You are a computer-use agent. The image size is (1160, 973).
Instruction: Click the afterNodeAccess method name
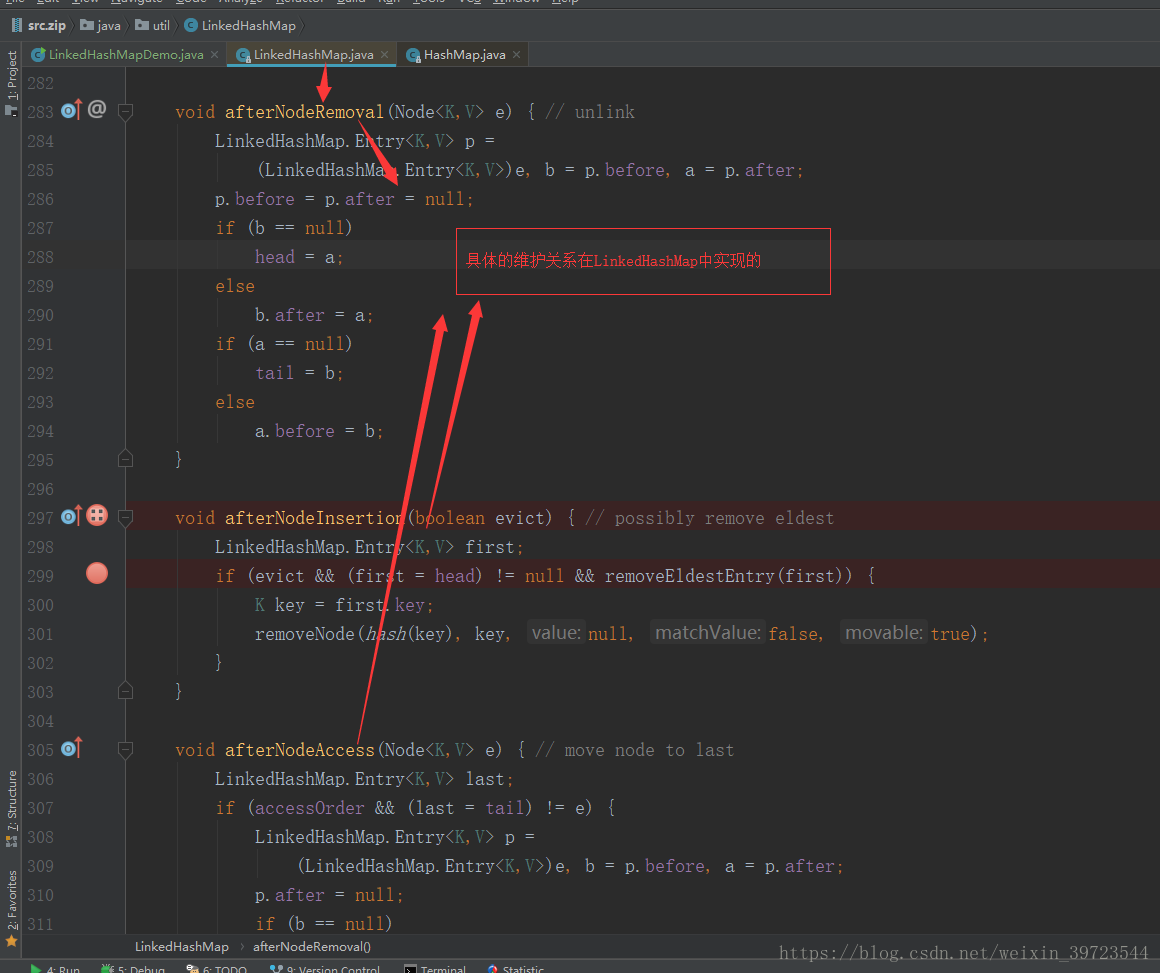coord(300,750)
